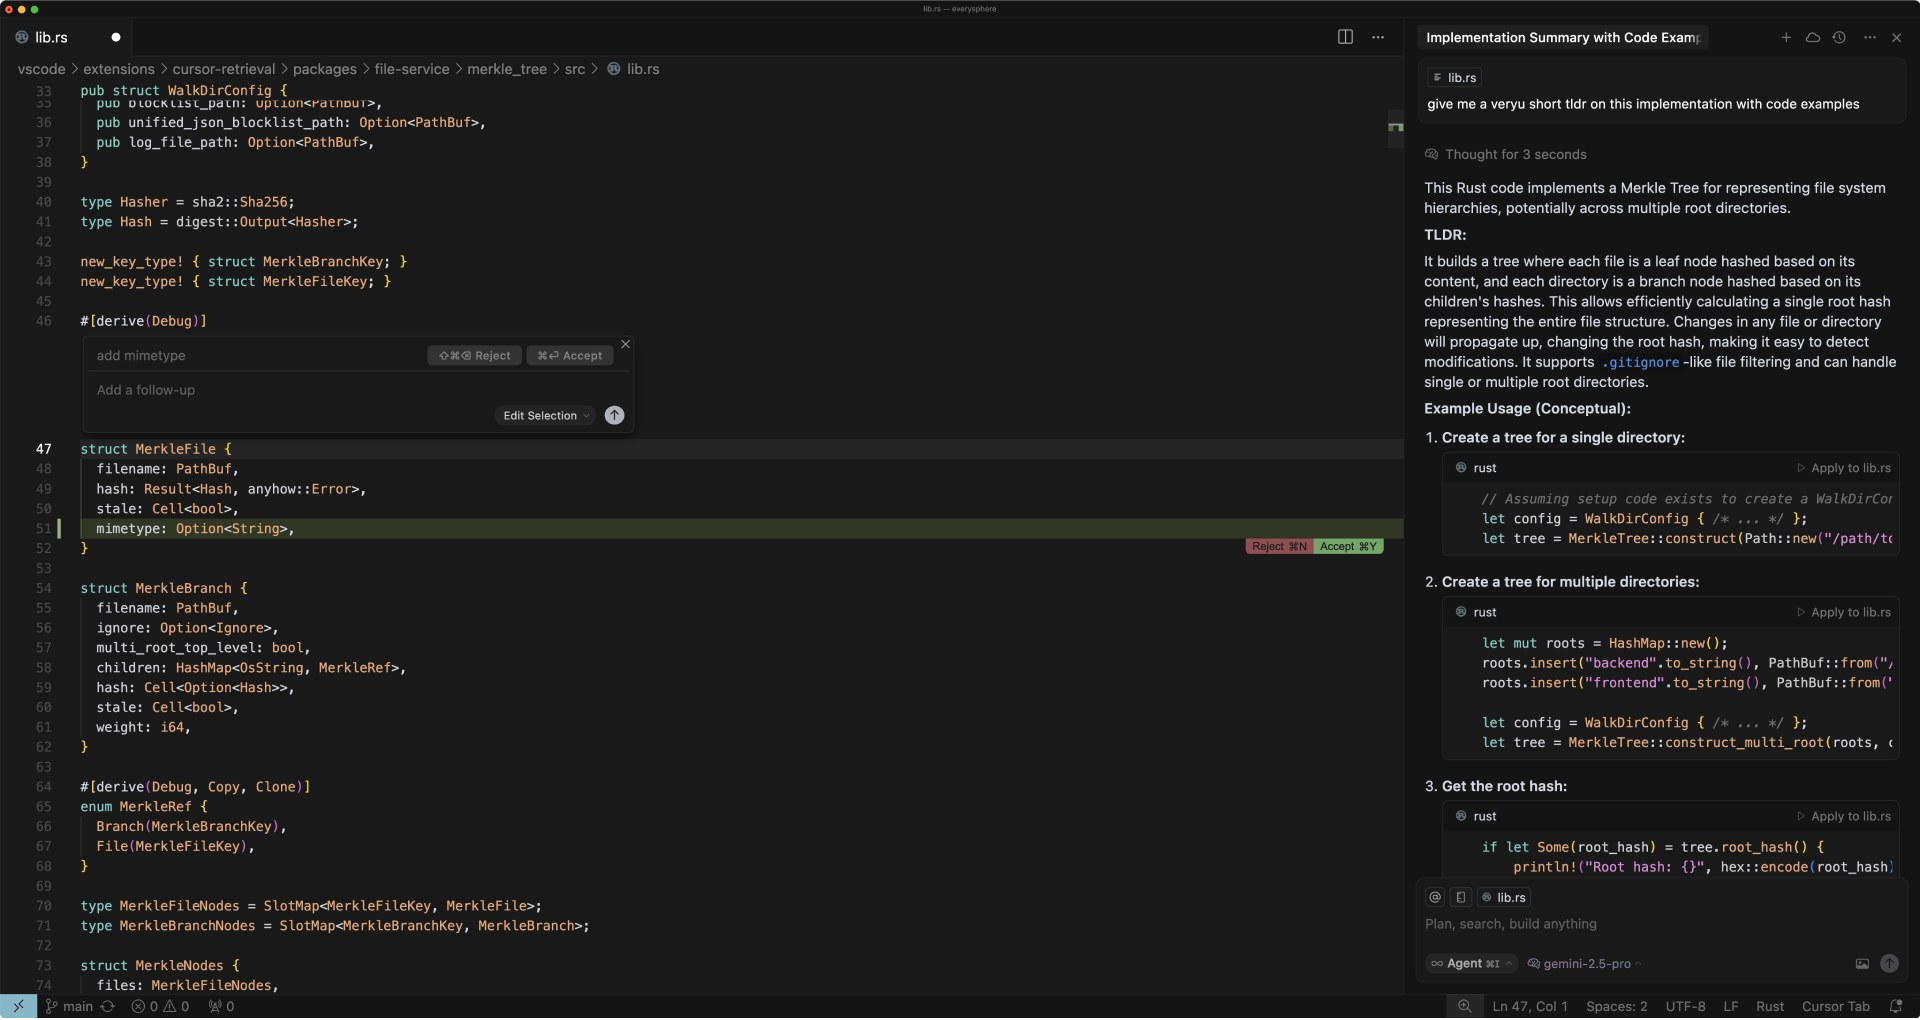Open the gemini-2.5-pro model selector
This screenshot has height=1020, width=1920.
pos(1585,964)
